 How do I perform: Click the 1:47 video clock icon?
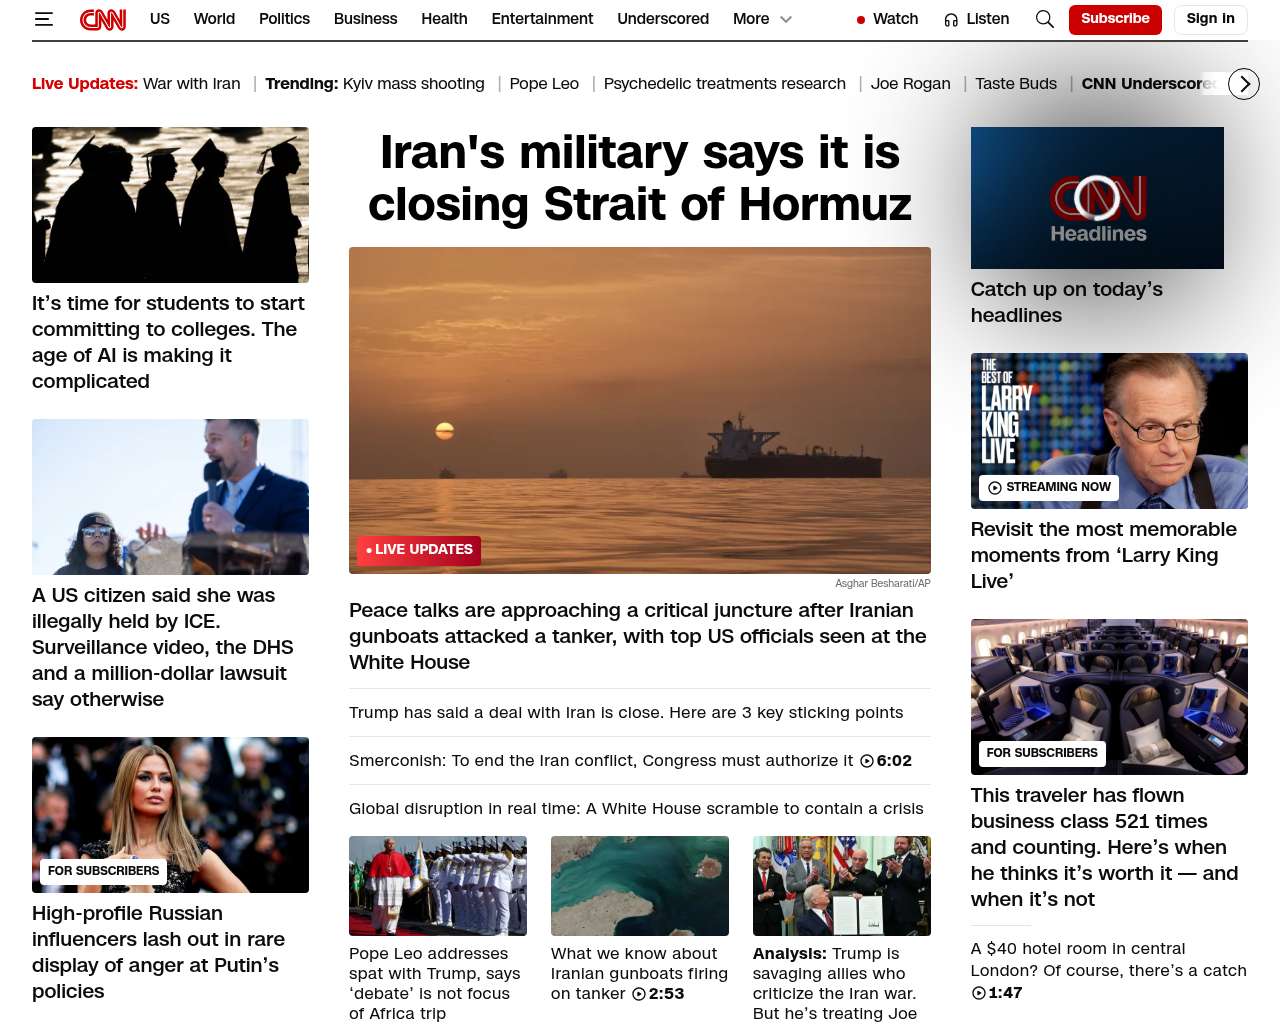978,993
